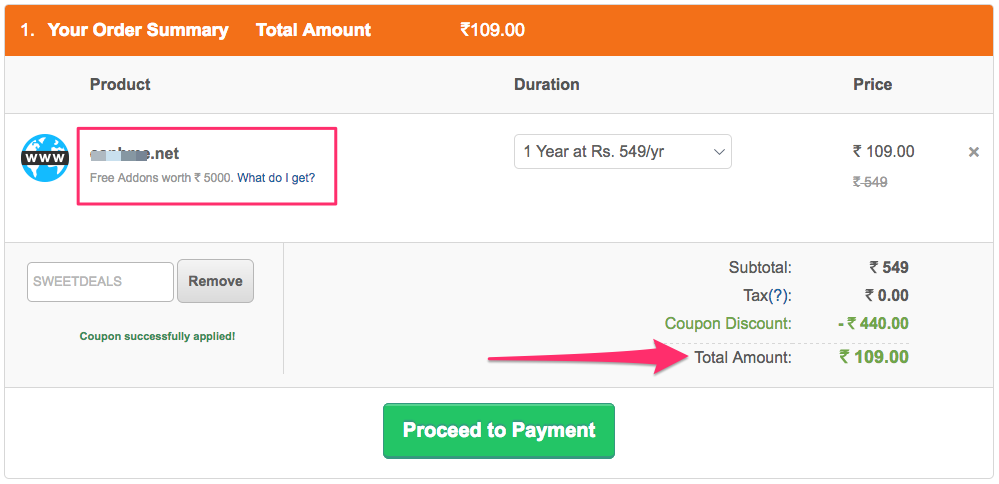The height and width of the screenshot is (484, 999).
Task: Click the Product column heading
Action: pos(120,85)
